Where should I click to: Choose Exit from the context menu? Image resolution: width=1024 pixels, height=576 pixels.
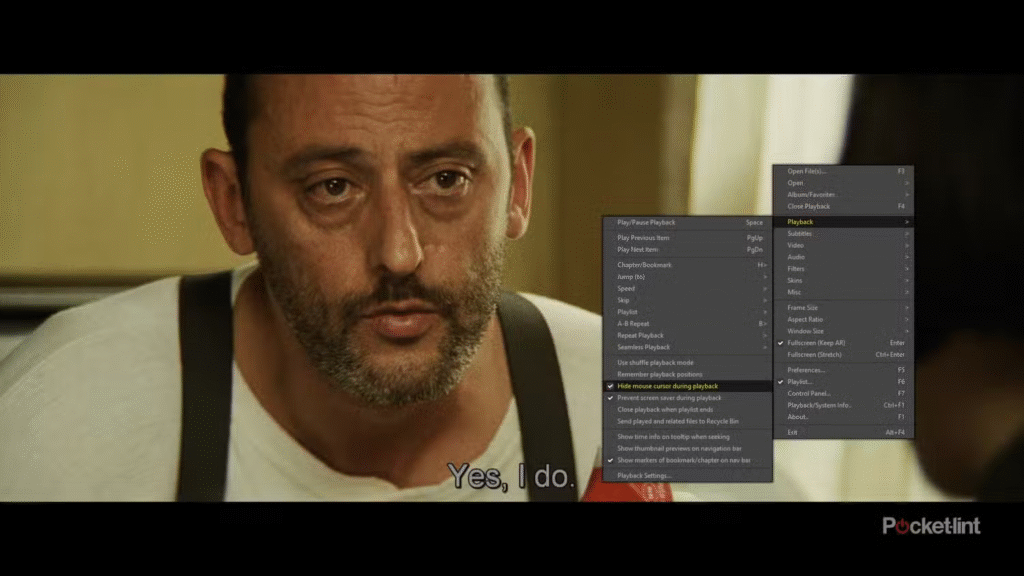coord(792,432)
